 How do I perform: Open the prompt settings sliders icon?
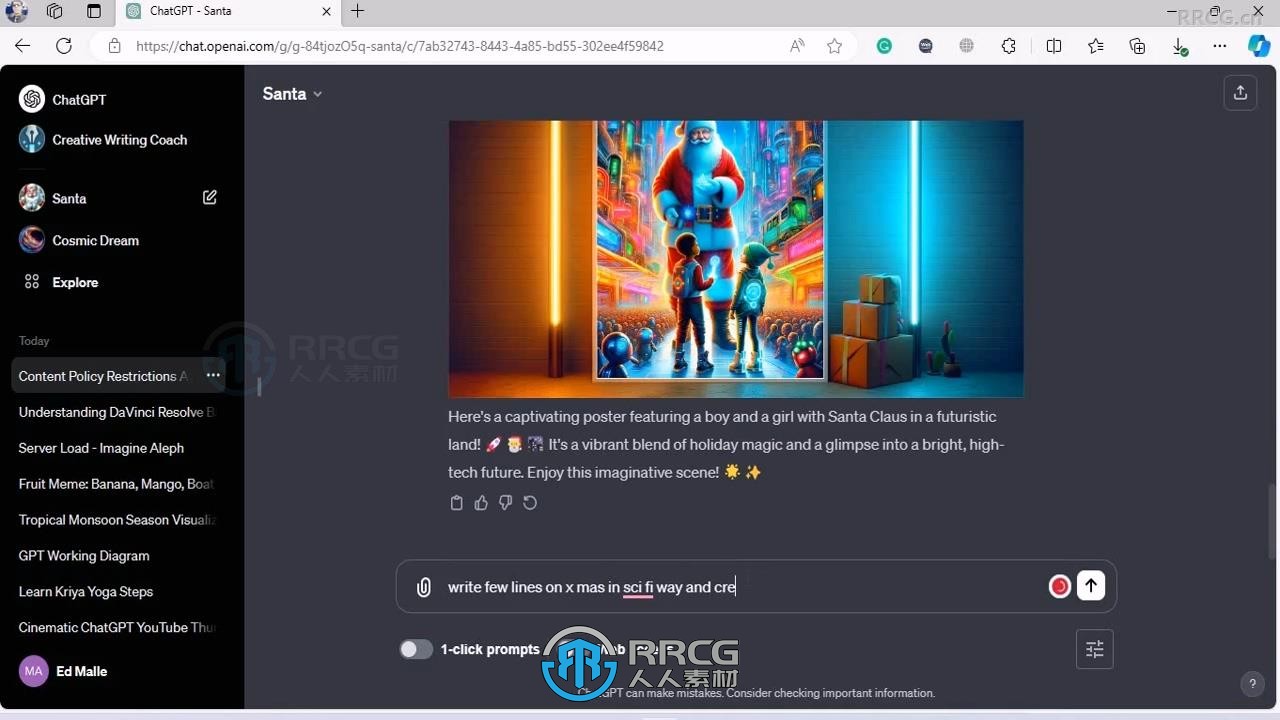click(x=1095, y=649)
